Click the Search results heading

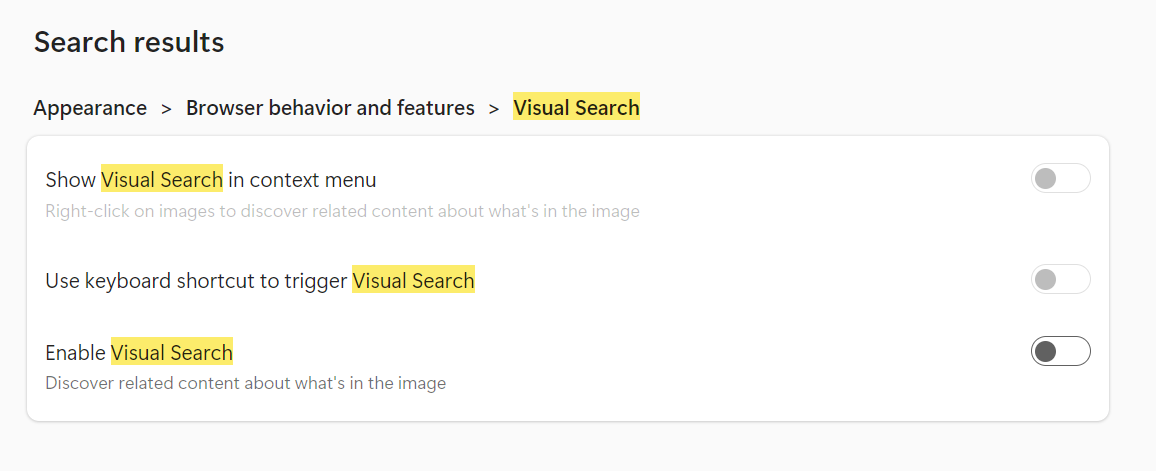(129, 43)
